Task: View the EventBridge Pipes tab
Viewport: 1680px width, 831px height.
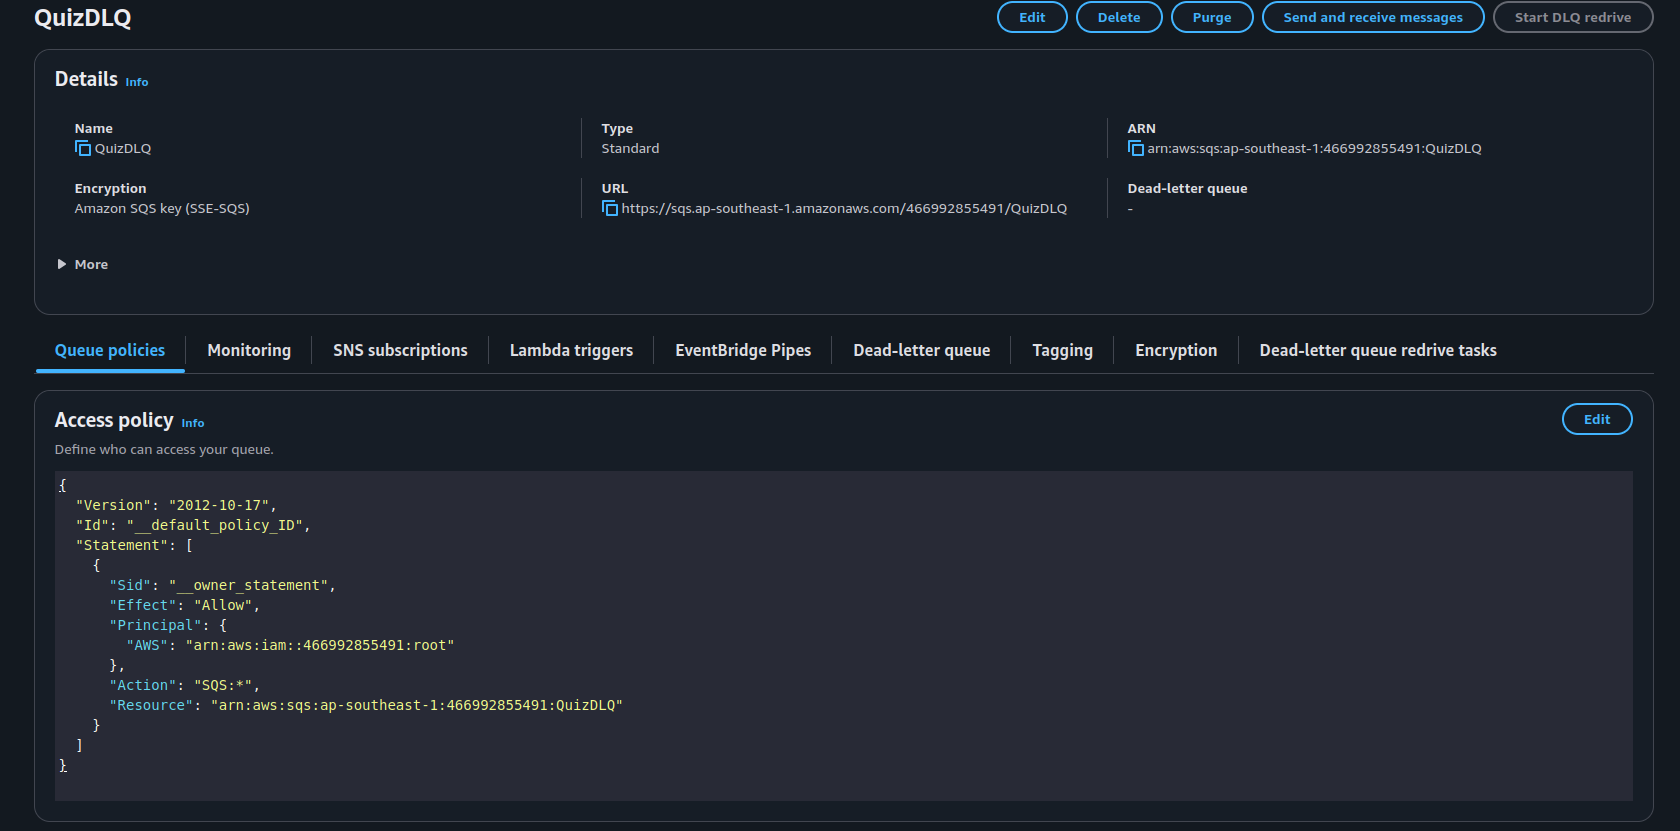Action: pyautogui.click(x=743, y=351)
